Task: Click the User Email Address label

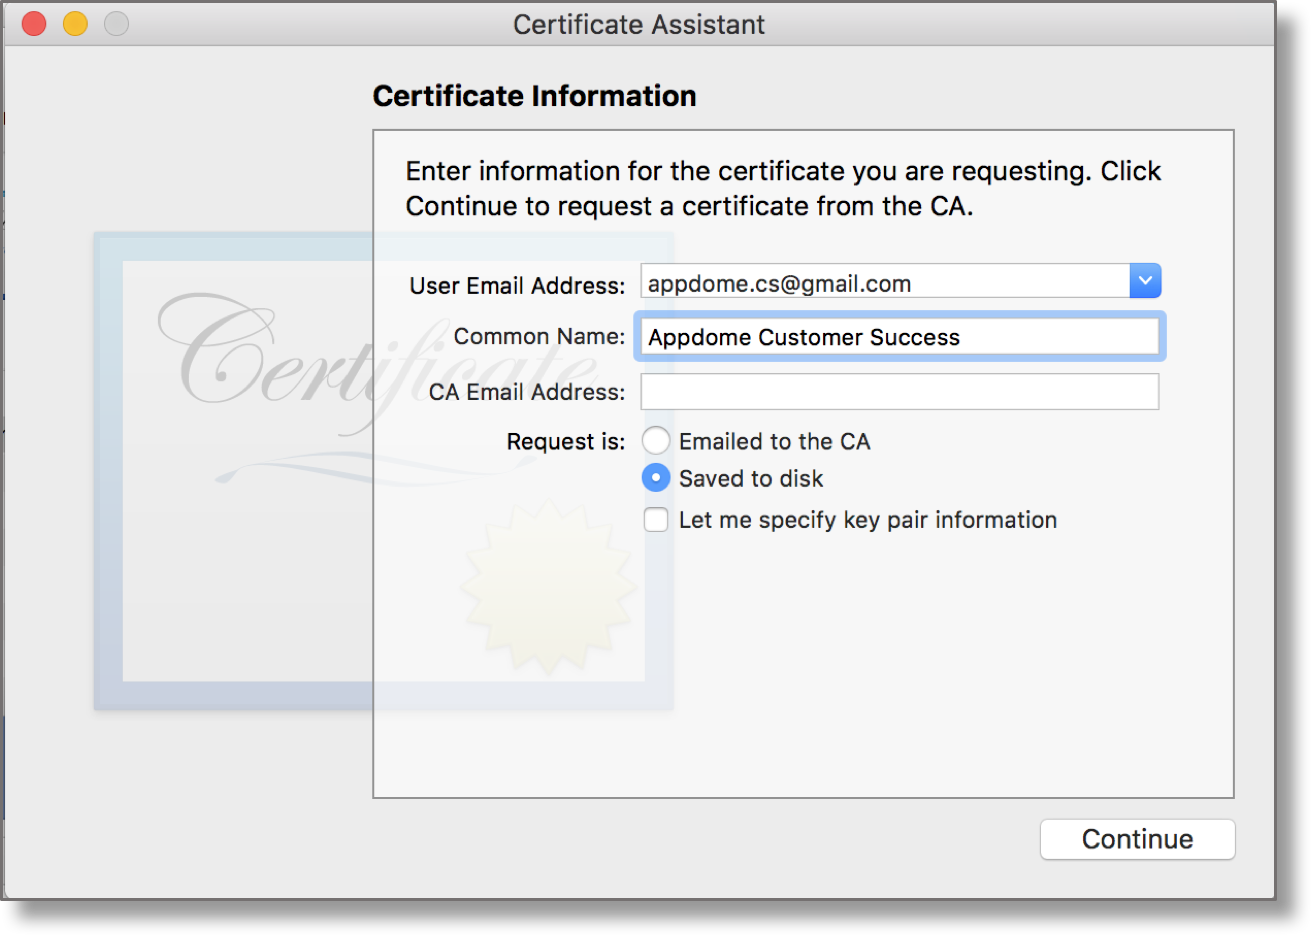Action: click(x=517, y=286)
